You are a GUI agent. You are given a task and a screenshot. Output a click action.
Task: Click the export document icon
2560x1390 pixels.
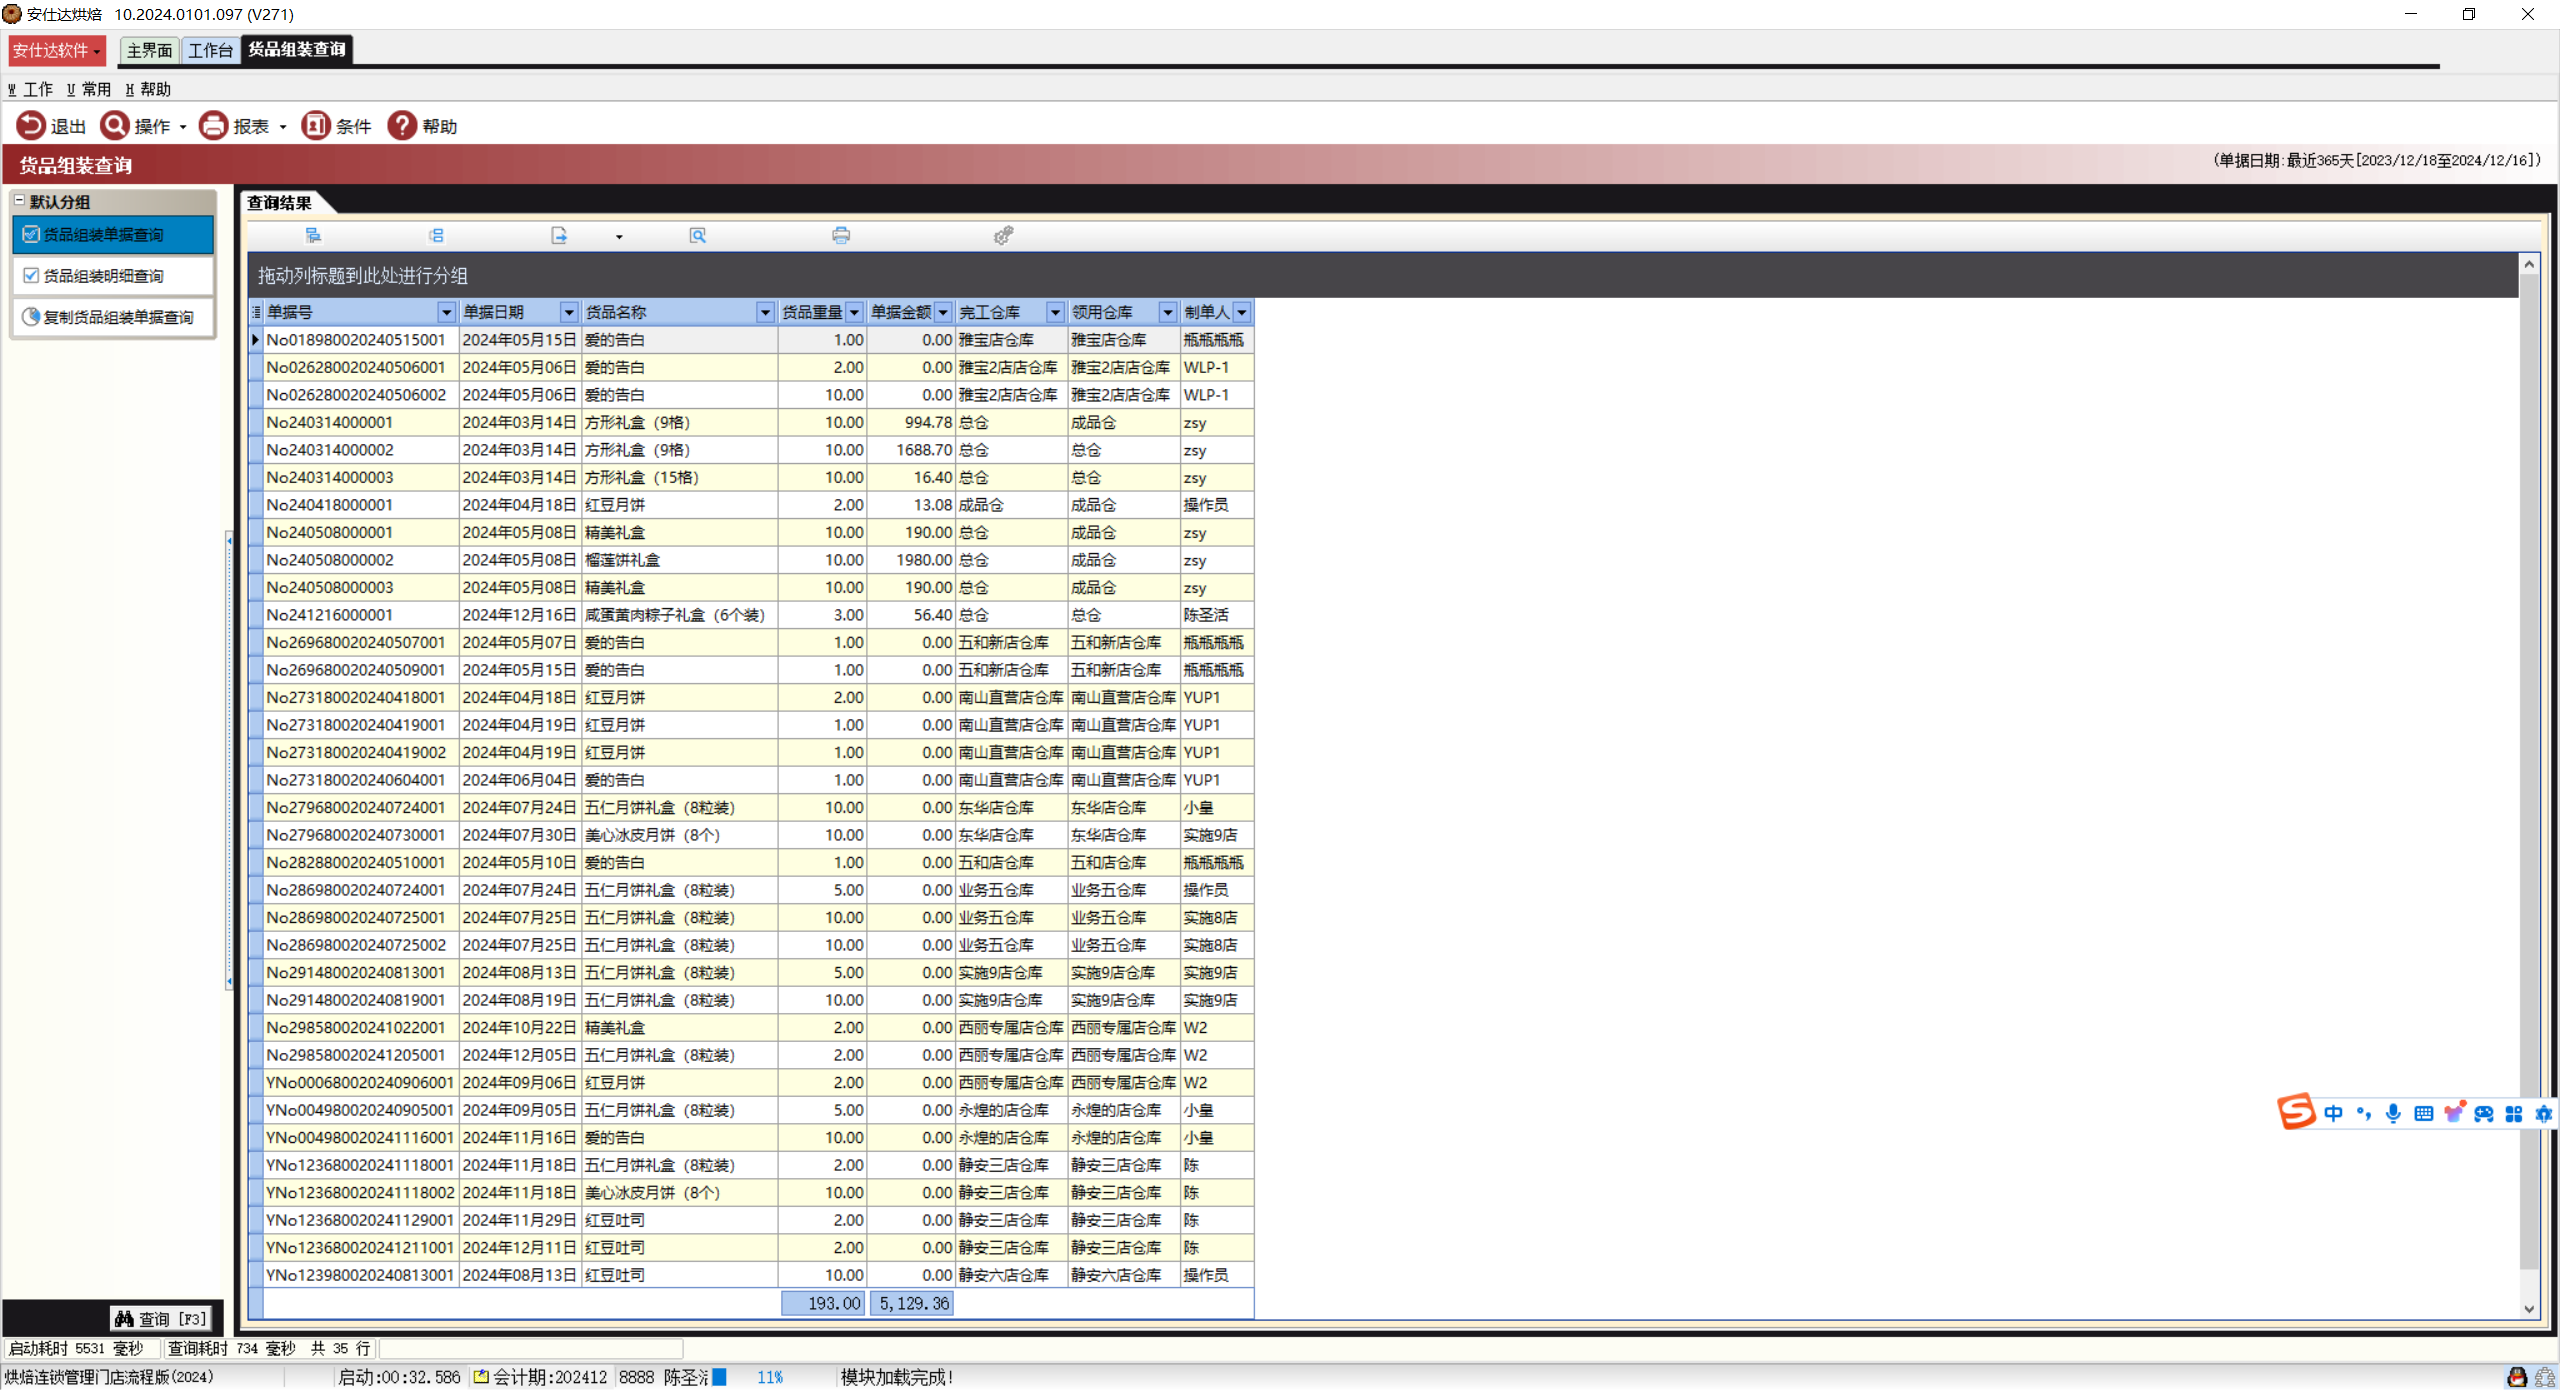coord(559,235)
